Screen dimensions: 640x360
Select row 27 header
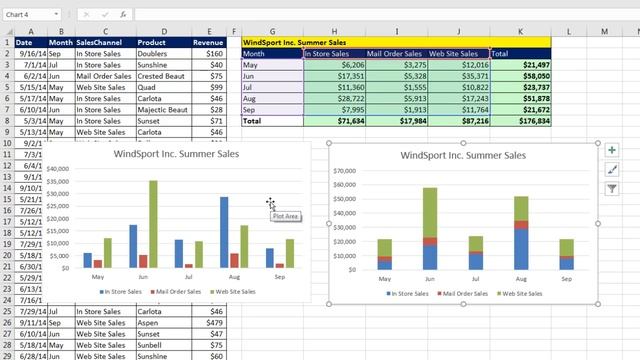click(7, 333)
